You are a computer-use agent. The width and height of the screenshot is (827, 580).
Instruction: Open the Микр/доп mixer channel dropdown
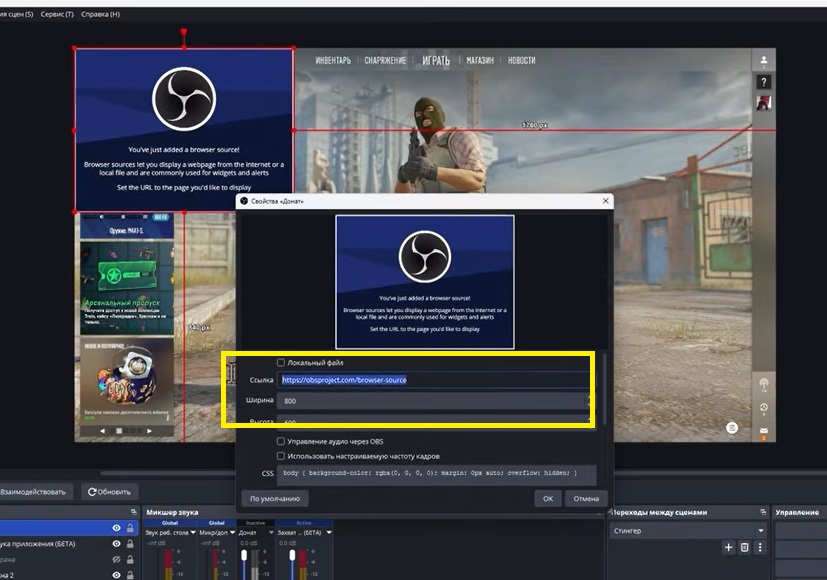tap(232, 533)
